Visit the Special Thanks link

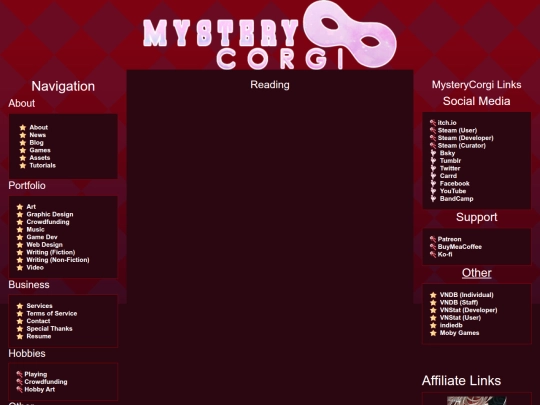49,329
